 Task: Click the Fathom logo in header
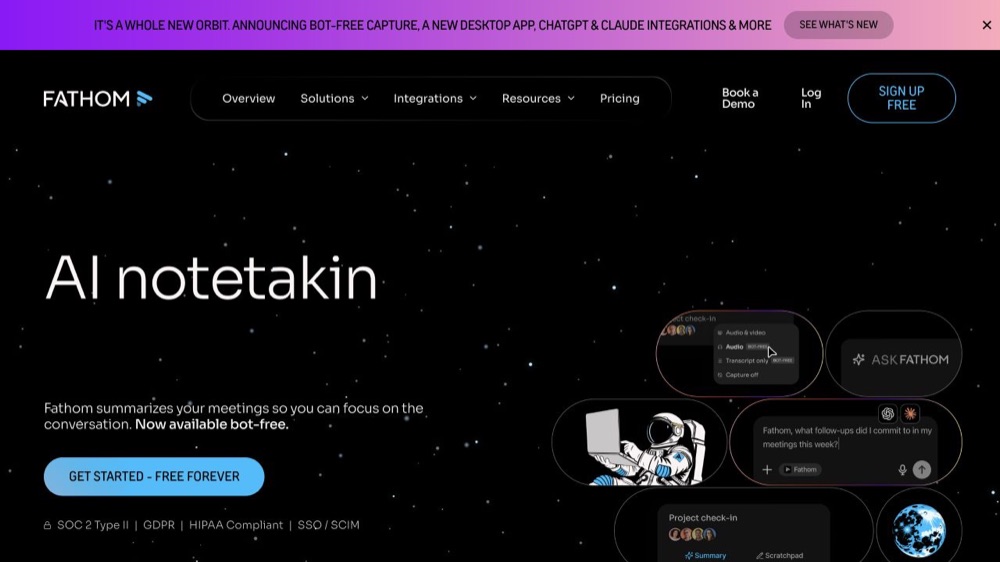point(98,98)
